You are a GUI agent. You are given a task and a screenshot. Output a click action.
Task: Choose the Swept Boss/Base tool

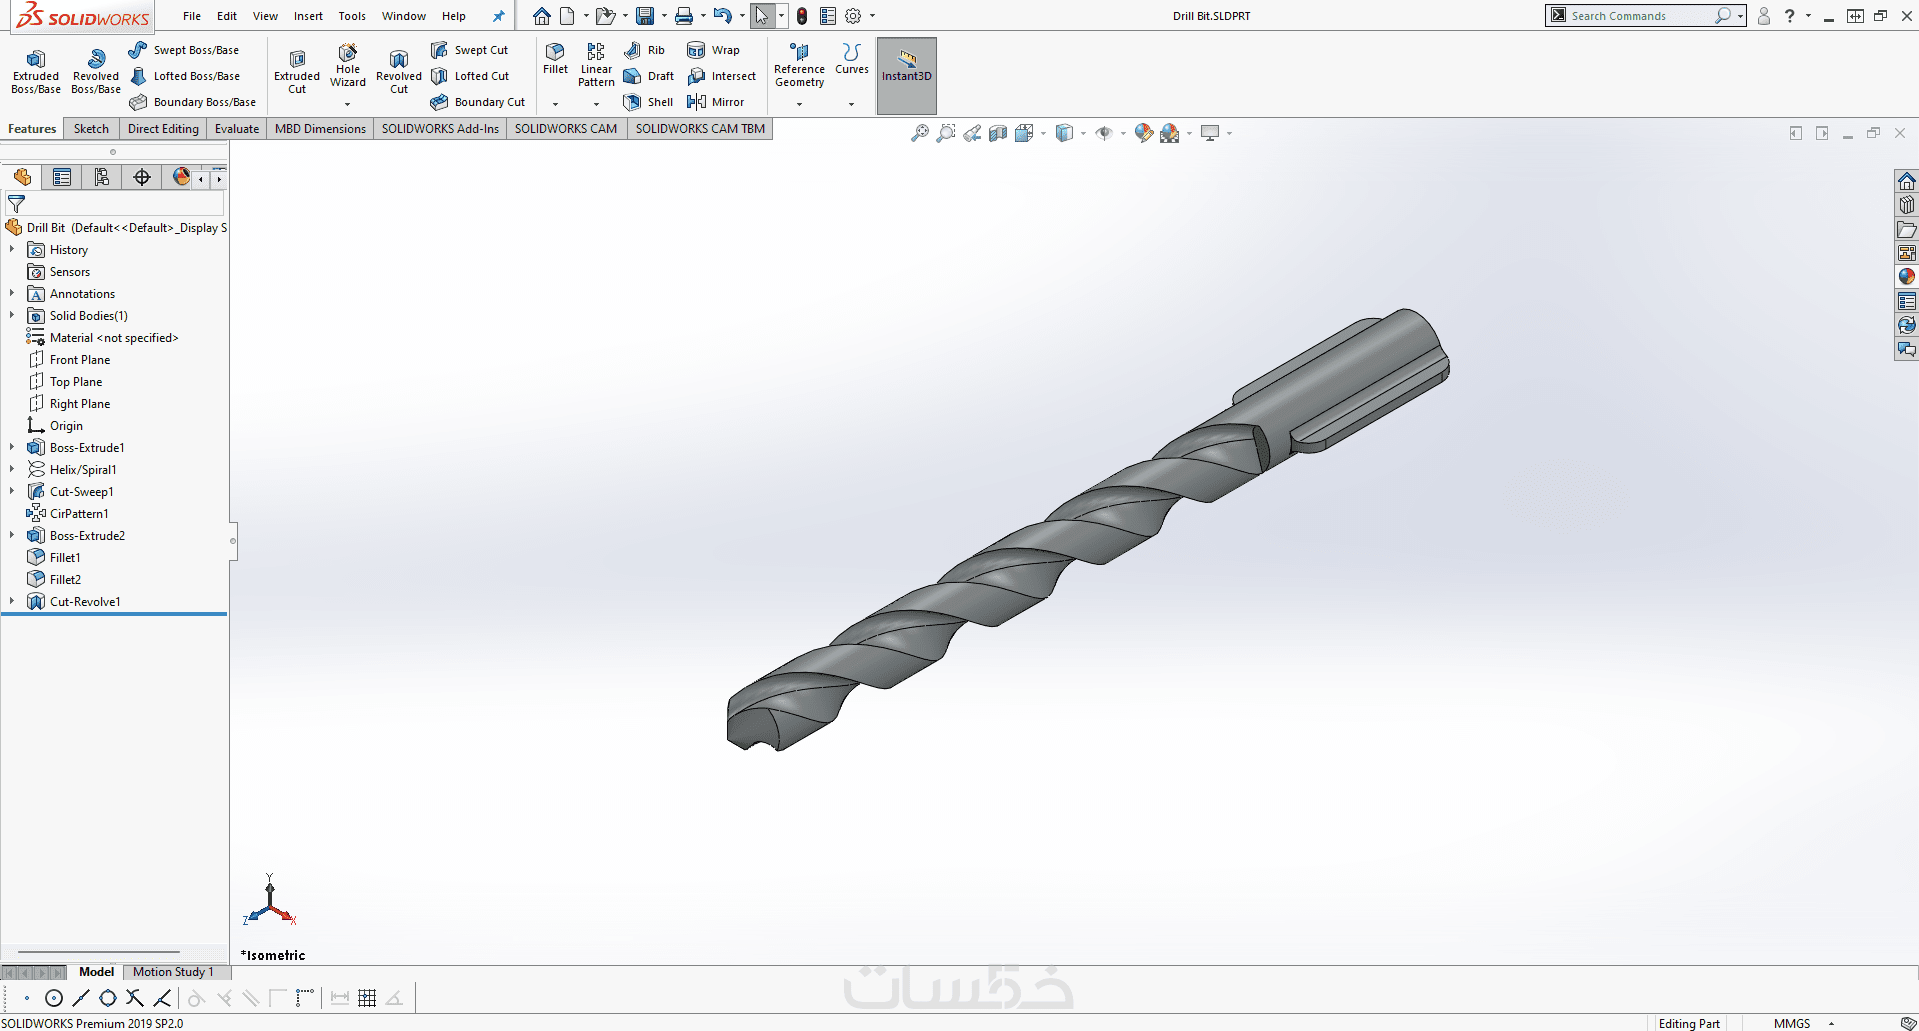184,50
